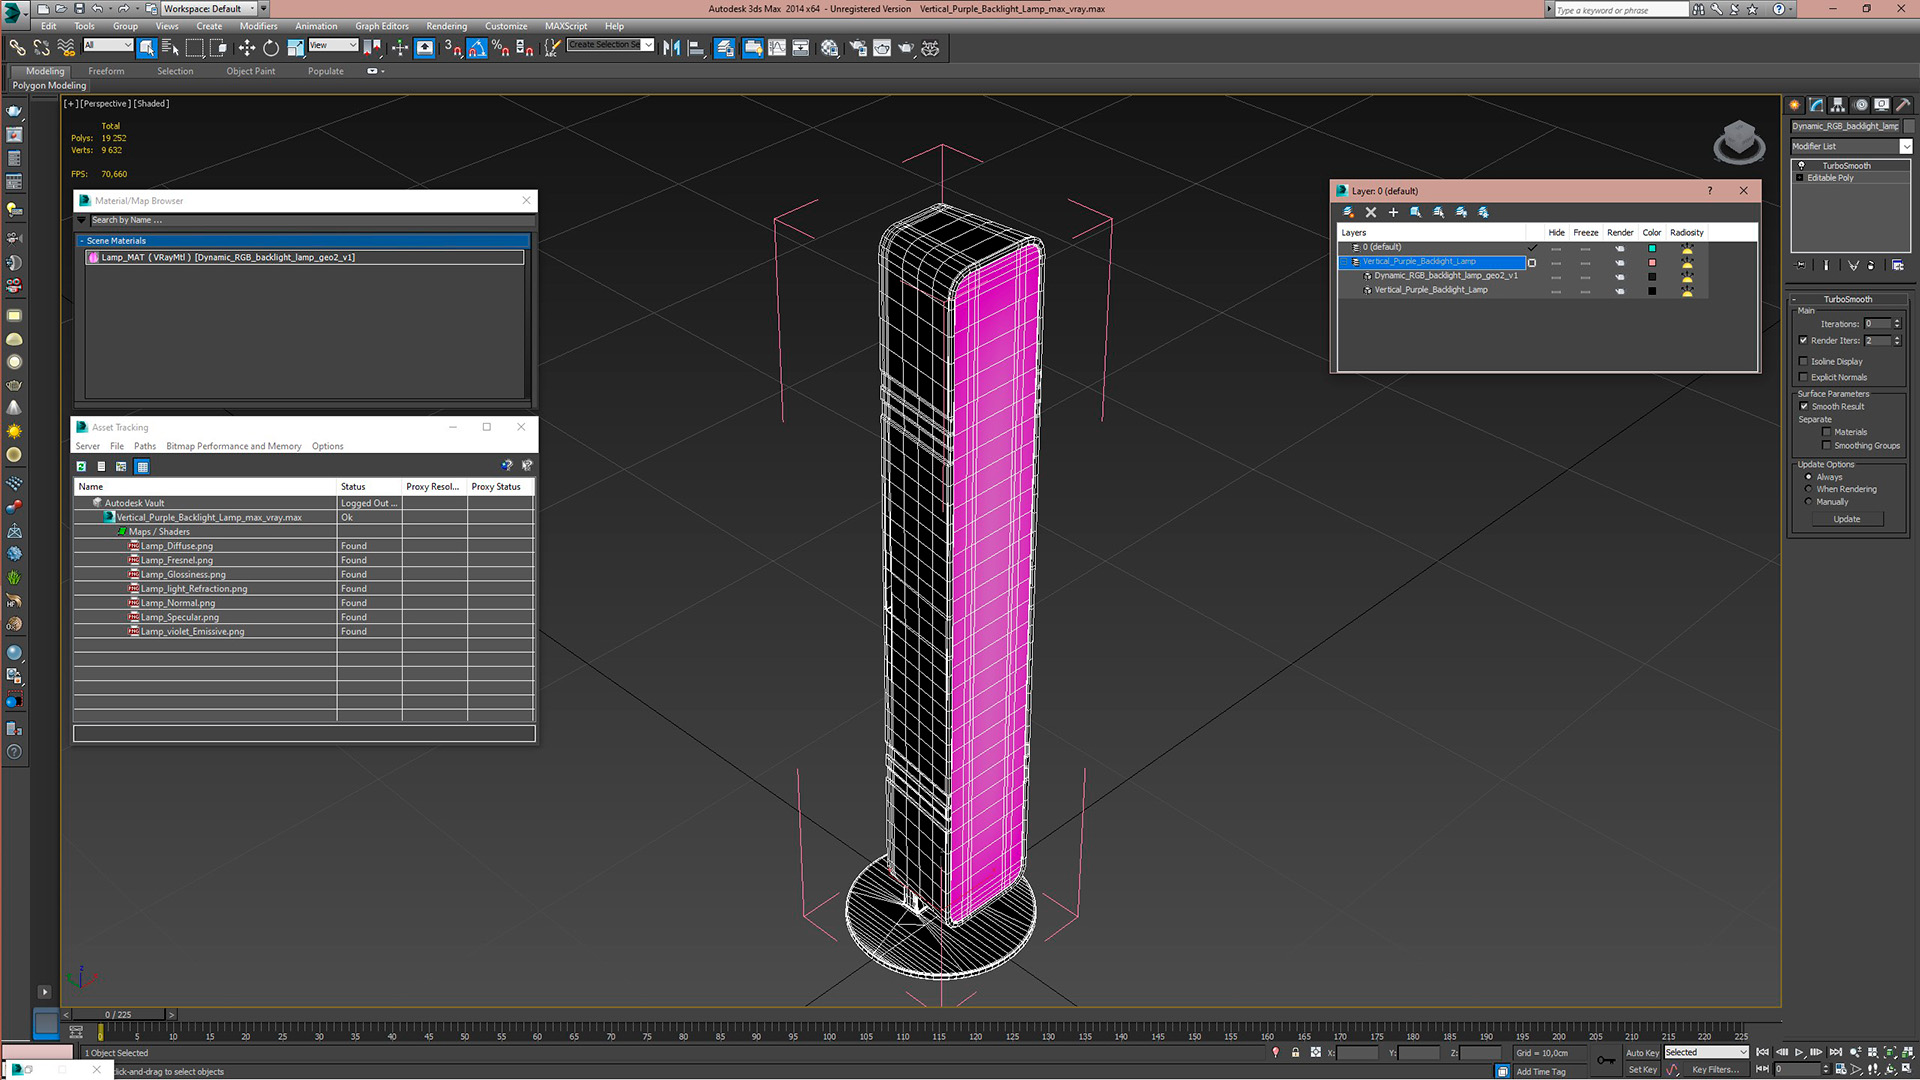Delete highlighted layer with X icon
1920x1080 pixels.
pyautogui.click(x=1371, y=212)
